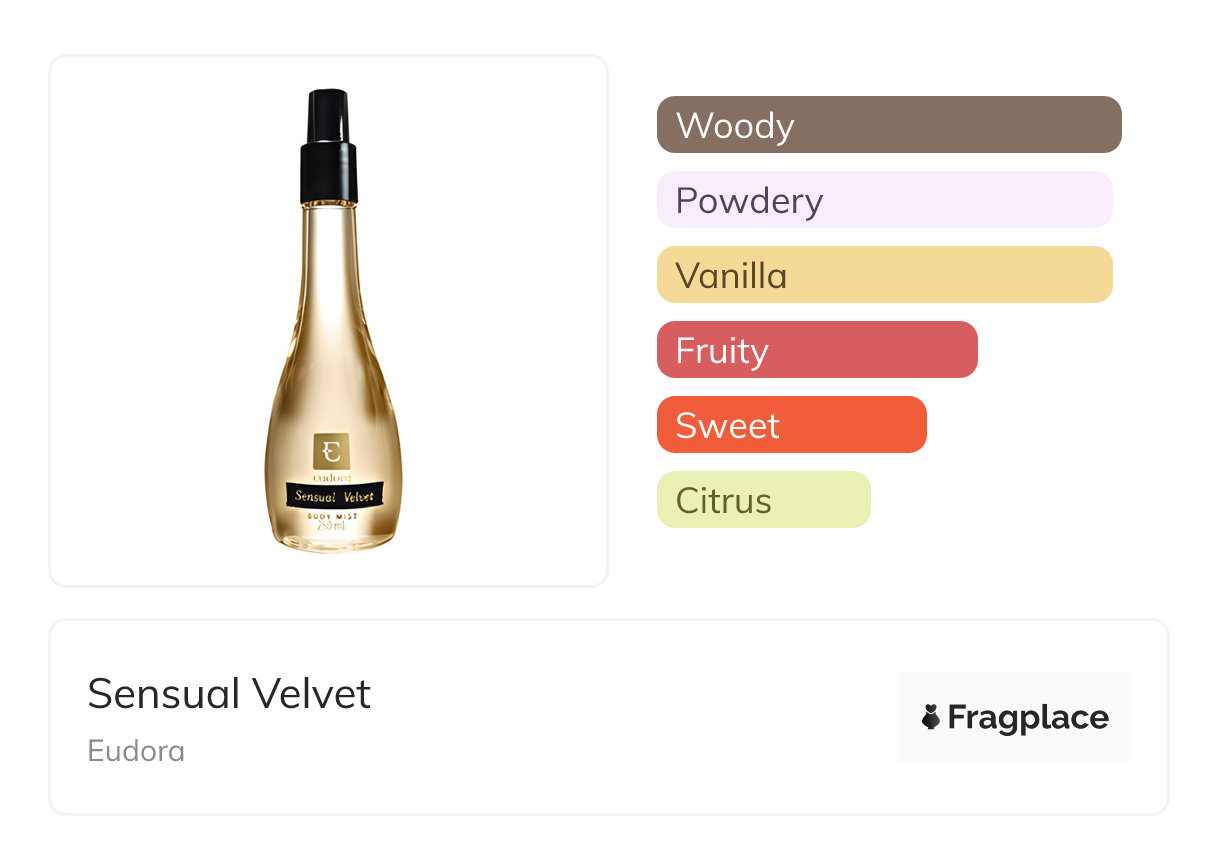Select the orange Sweet accord bar

pos(791,425)
